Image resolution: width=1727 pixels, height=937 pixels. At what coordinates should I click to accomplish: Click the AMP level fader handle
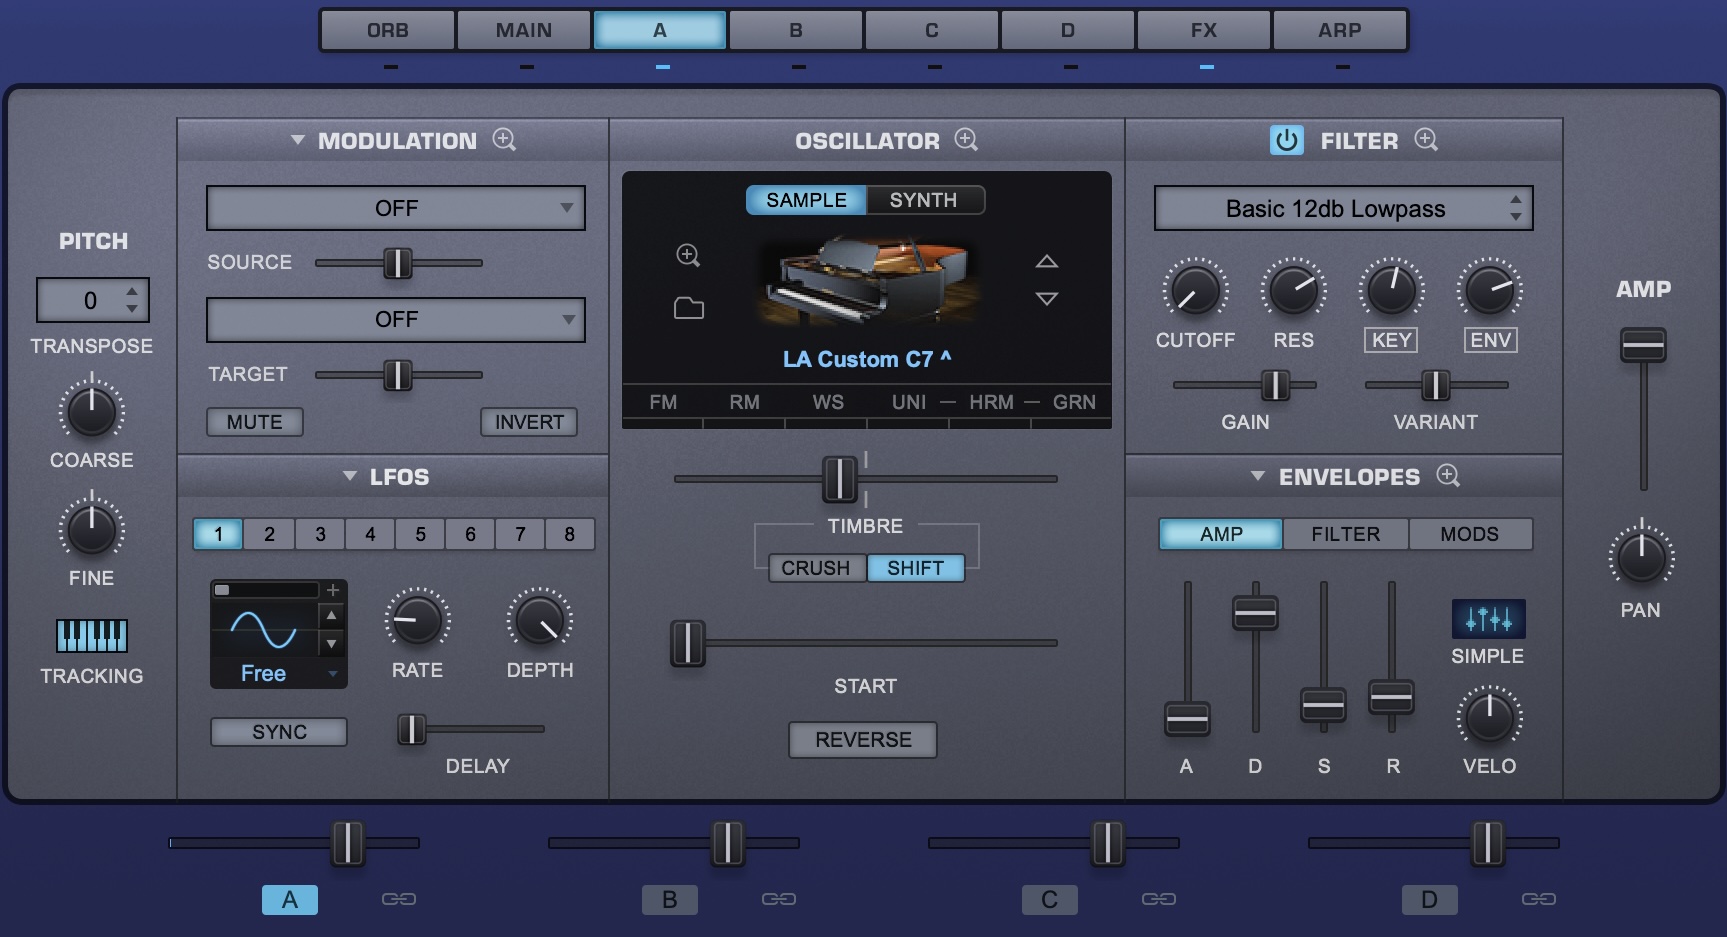tap(1643, 345)
